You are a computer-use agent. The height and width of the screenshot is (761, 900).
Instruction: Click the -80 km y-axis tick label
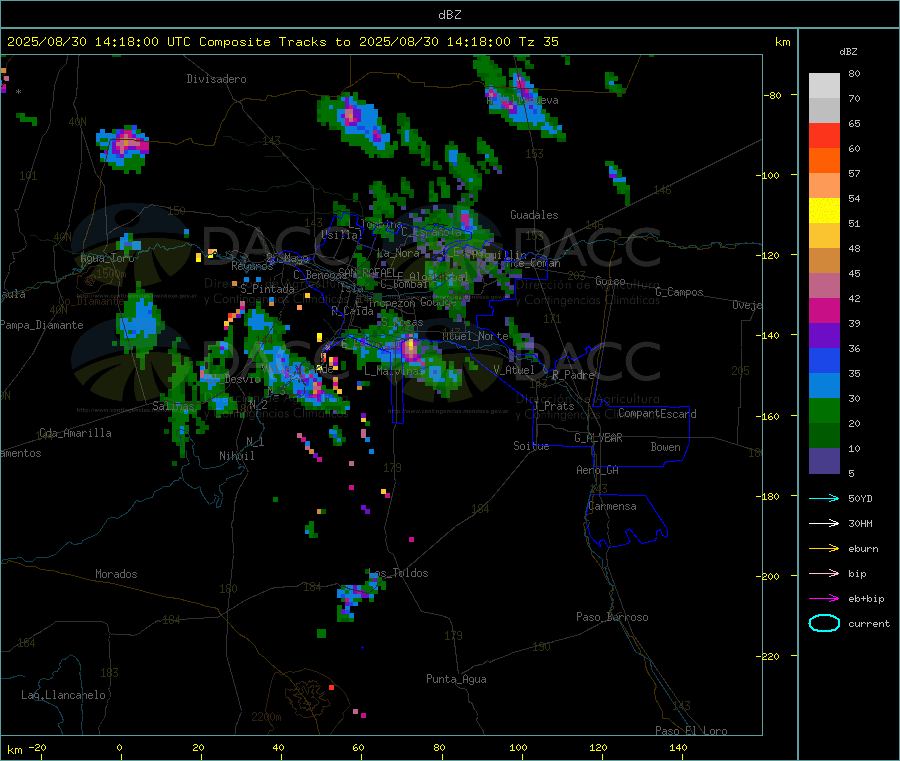(773, 95)
